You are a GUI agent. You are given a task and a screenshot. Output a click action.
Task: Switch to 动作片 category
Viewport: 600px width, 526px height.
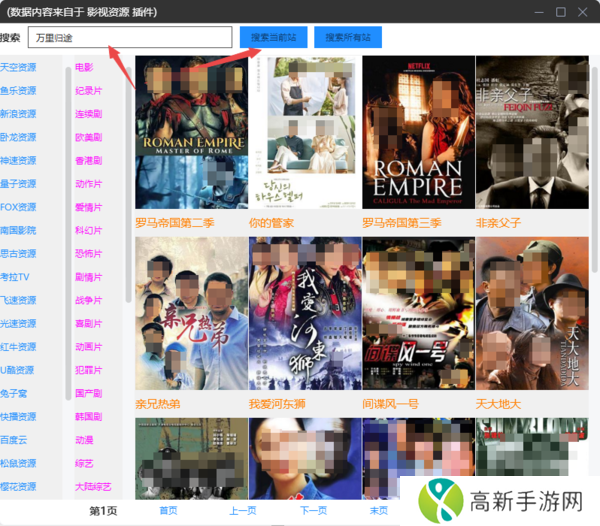pyautogui.click(x=88, y=184)
